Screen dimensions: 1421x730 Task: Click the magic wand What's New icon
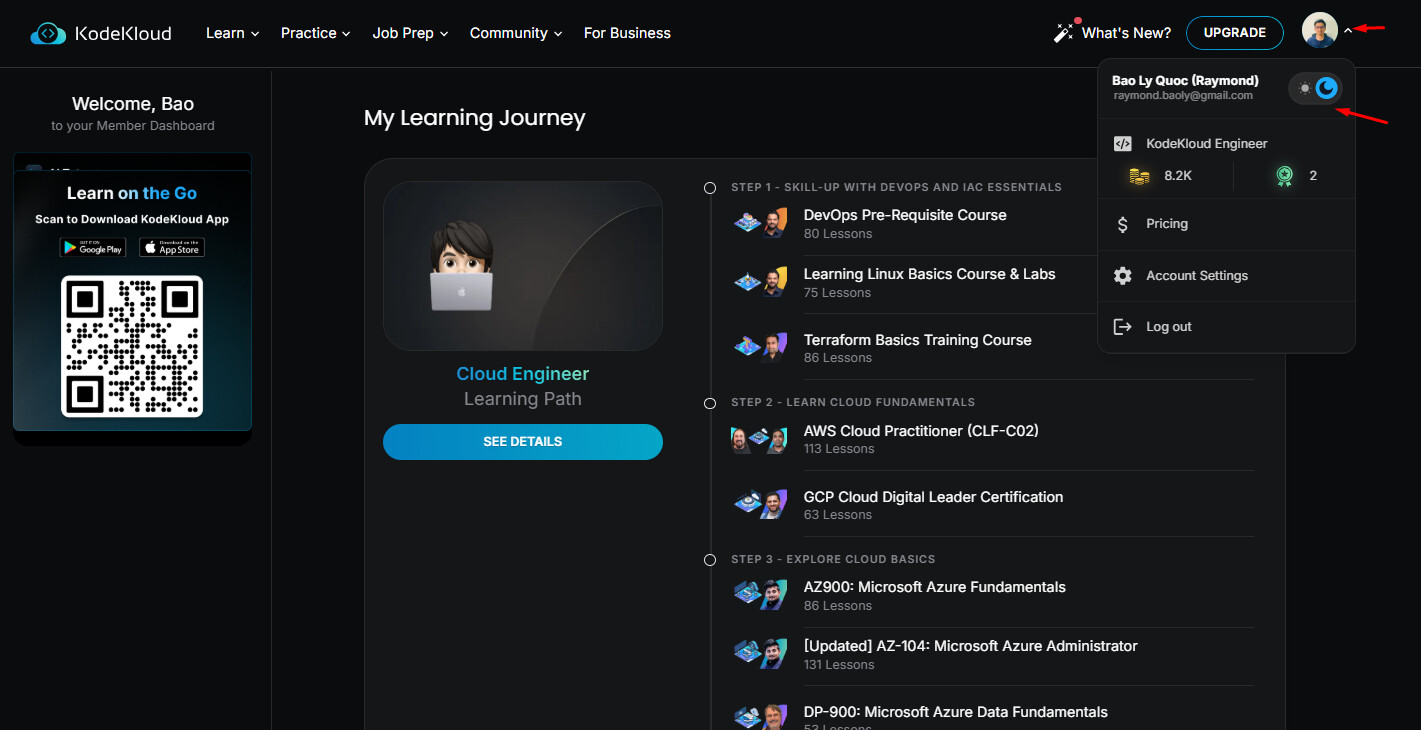[x=1064, y=33]
